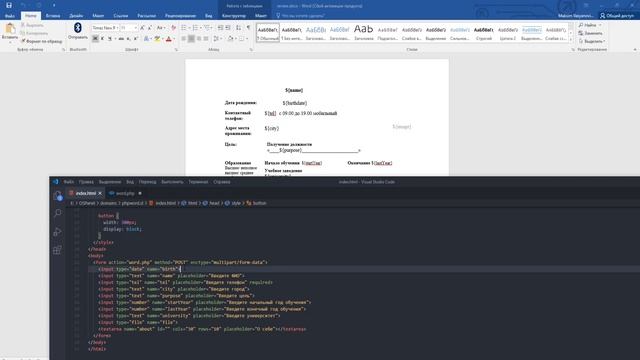Image resolution: width=640 pixels, height=360 pixels.
Task: Center align text in Word
Action: pyautogui.click(x=191, y=38)
